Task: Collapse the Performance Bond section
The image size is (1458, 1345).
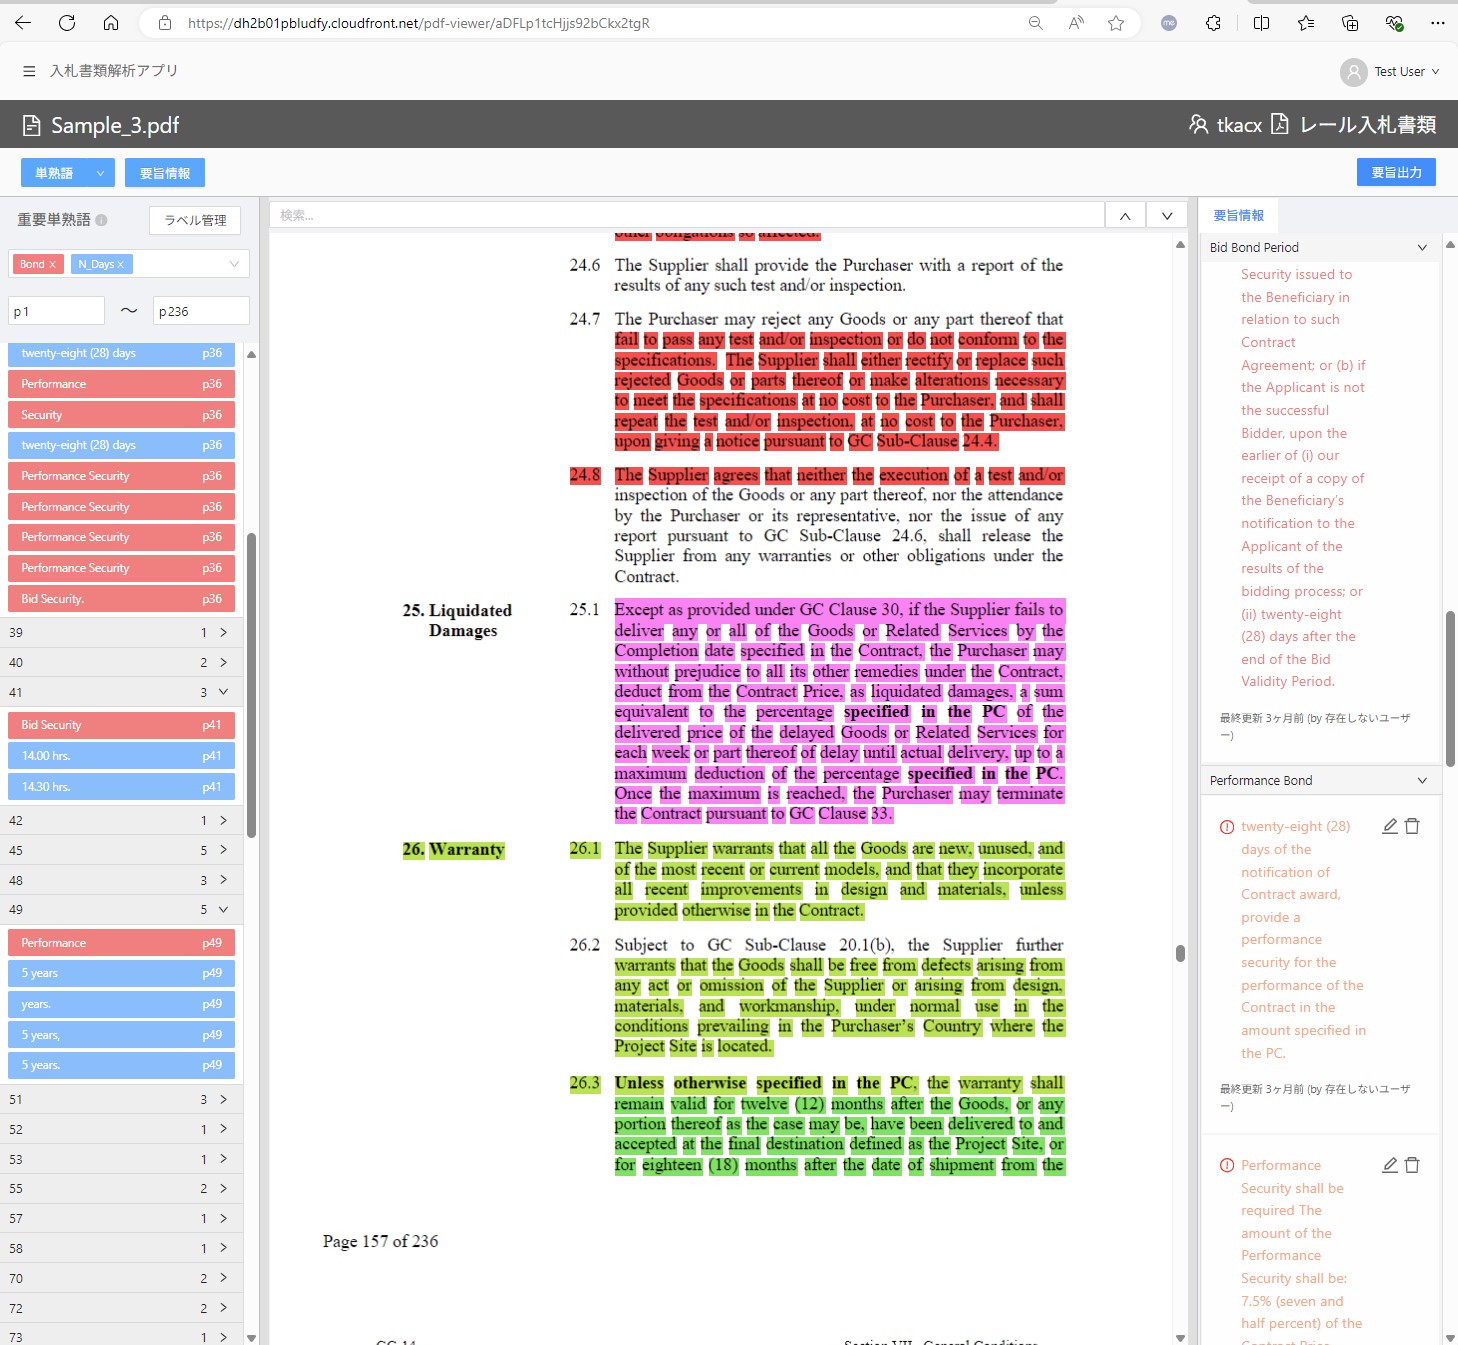Action: click(x=1422, y=781)
